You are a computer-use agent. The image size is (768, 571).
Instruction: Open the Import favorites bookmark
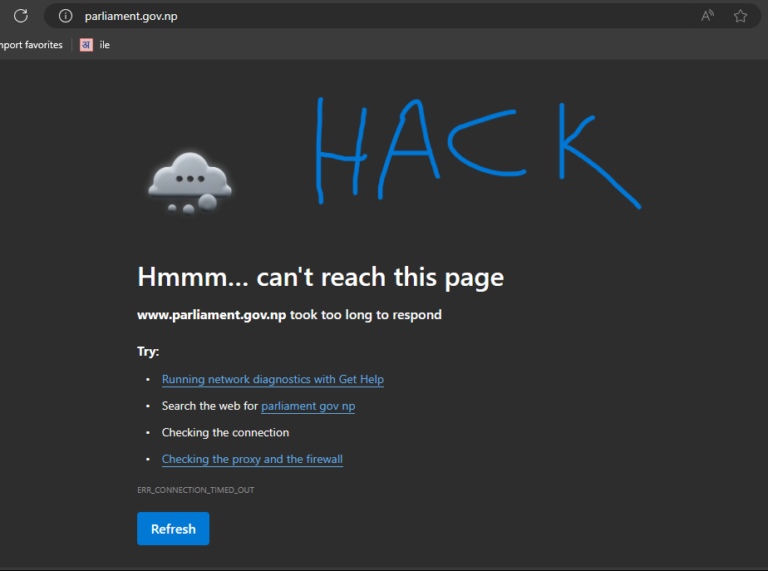click(30, 45)
